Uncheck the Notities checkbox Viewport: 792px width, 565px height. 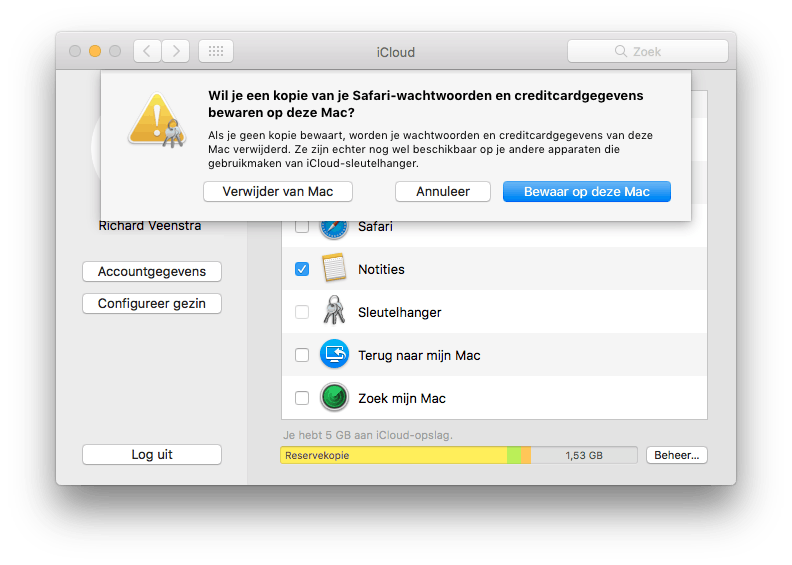tap(302, 269)
